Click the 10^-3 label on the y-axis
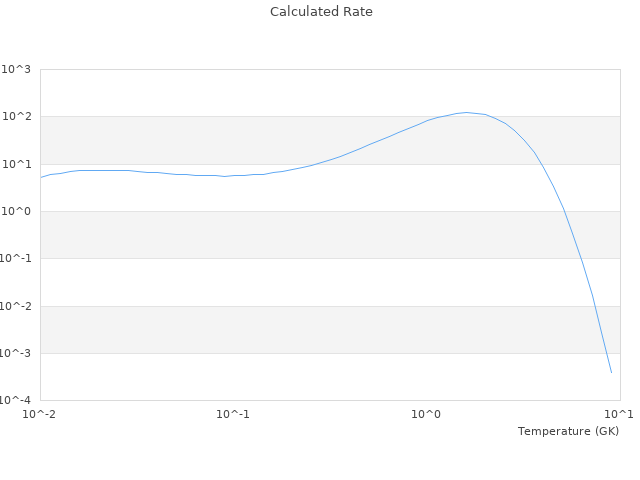 tap(15, 354)
